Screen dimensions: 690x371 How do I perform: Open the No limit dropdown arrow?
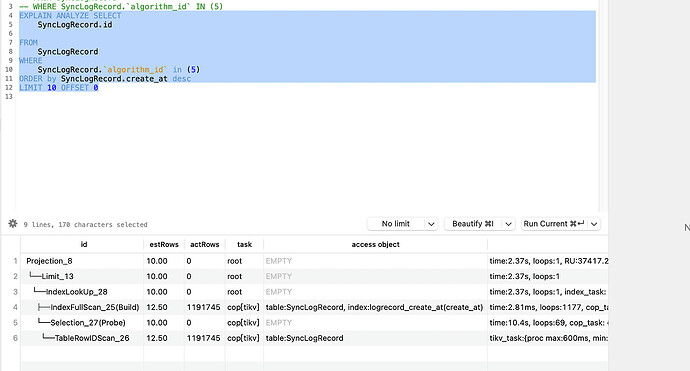pos(431,224)
